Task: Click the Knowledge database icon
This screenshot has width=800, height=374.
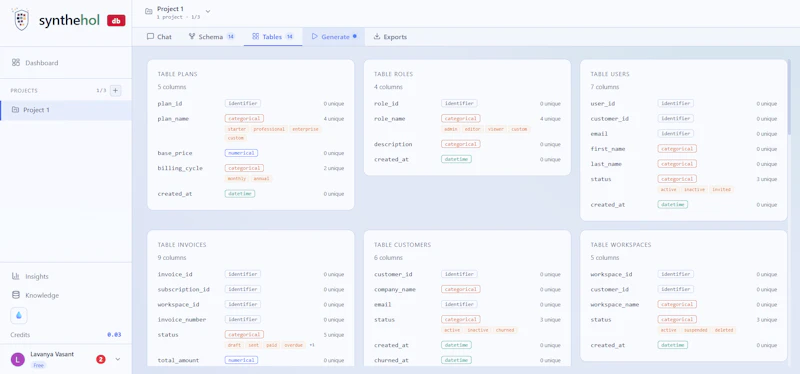Action: tap(16, 295)
